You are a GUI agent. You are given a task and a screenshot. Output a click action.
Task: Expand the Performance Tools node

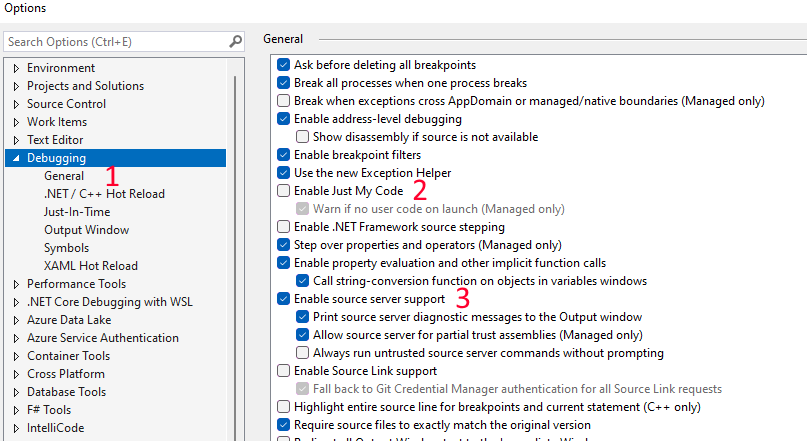(16, 284)
